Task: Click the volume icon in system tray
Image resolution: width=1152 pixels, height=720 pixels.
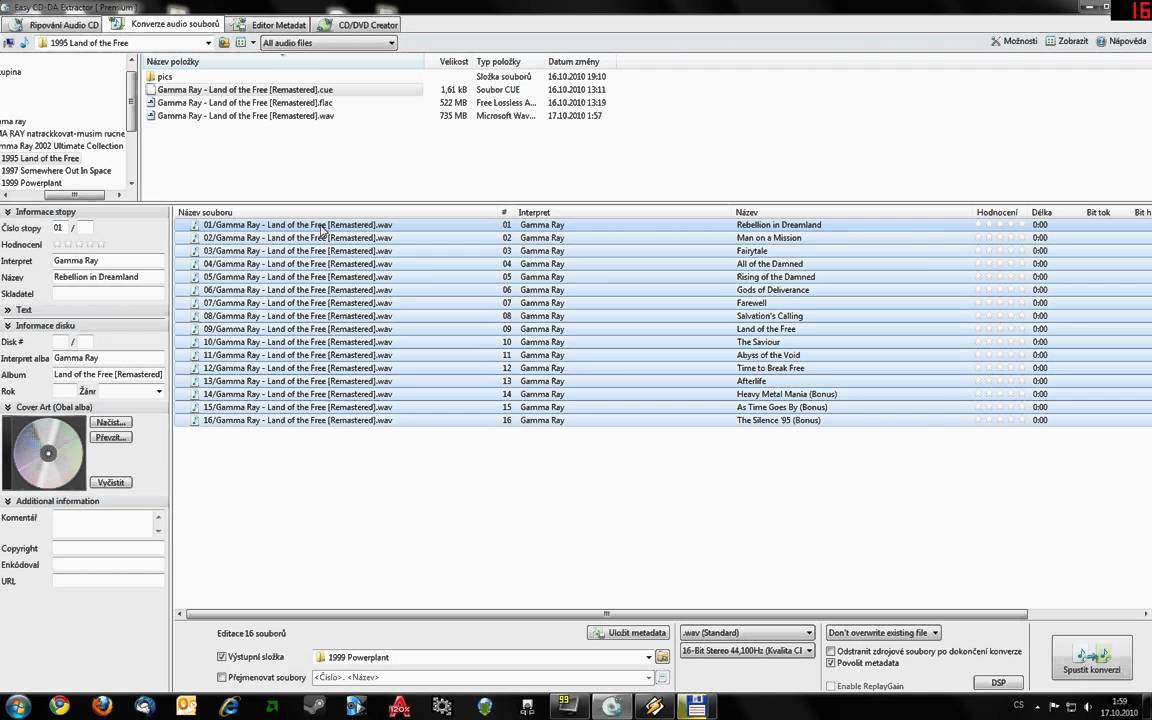Action: point(1088,707)
